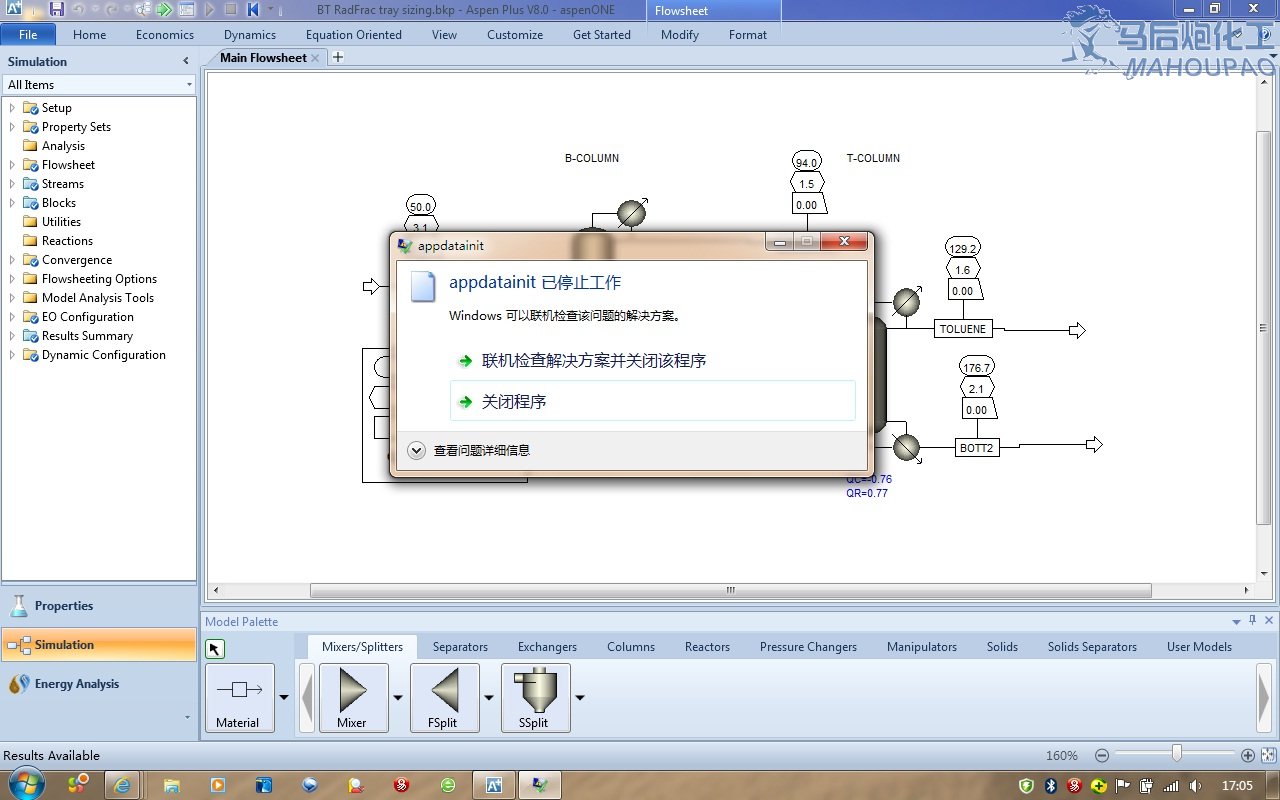Adjust the zoom slider handle
The height and width of the screenshot is (800, 1280).
pos(1177,755)
